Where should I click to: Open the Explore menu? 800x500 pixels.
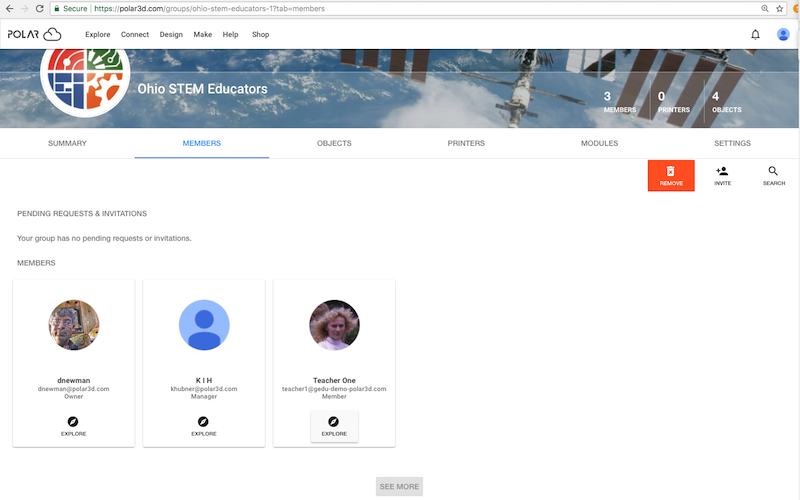97,34
